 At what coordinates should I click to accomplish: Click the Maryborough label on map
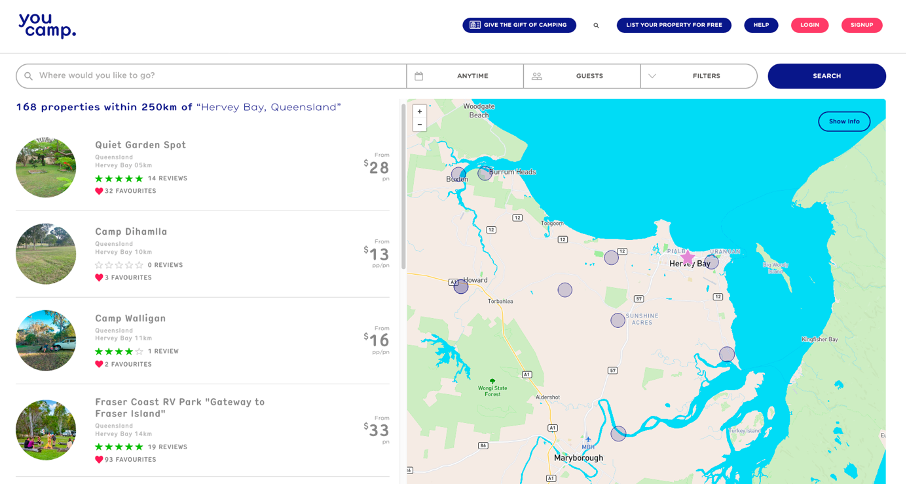[x=578, y=458]
